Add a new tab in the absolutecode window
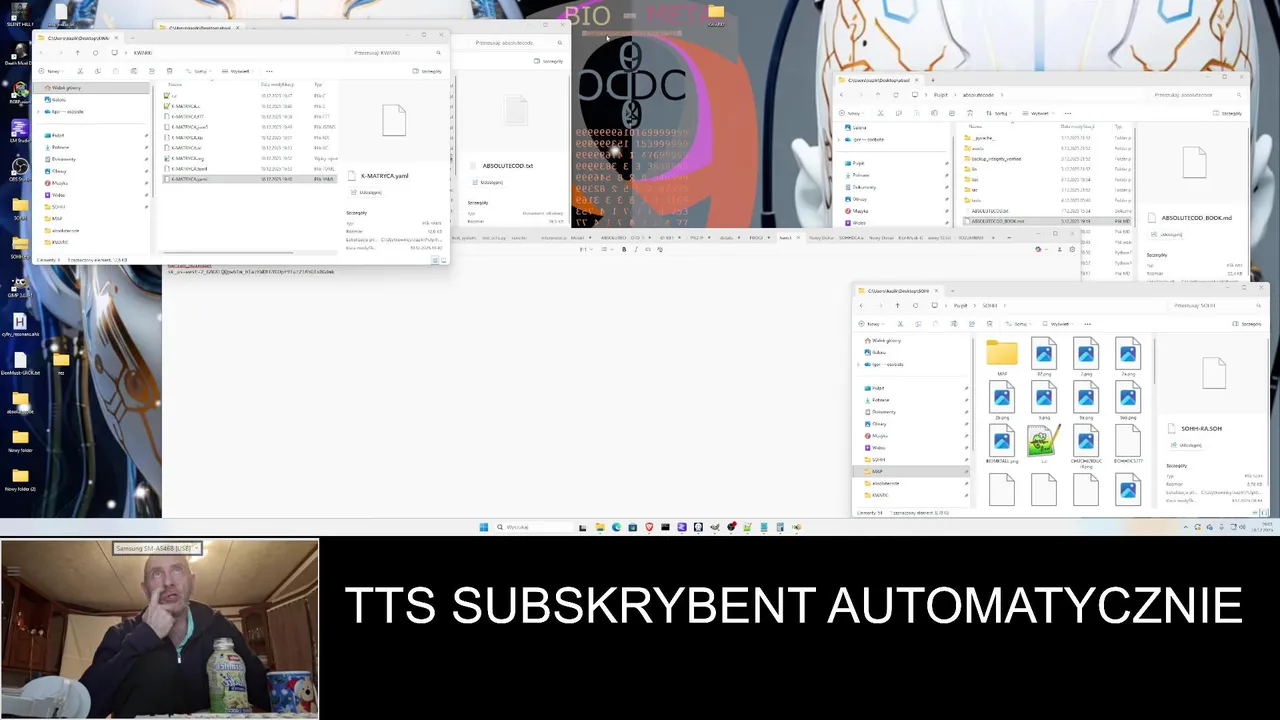Viewport: 1280px width, 720px height. [933, 80]
